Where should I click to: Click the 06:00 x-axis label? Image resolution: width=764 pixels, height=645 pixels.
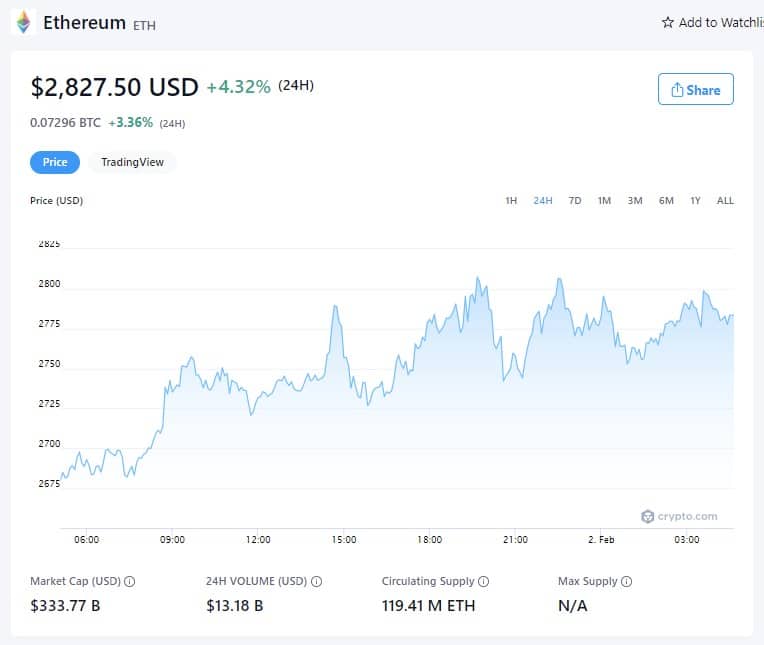86,539
